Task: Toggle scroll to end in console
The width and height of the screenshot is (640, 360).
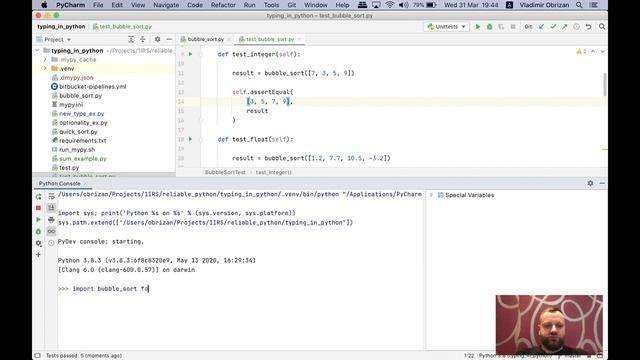Action: point(51,208)
